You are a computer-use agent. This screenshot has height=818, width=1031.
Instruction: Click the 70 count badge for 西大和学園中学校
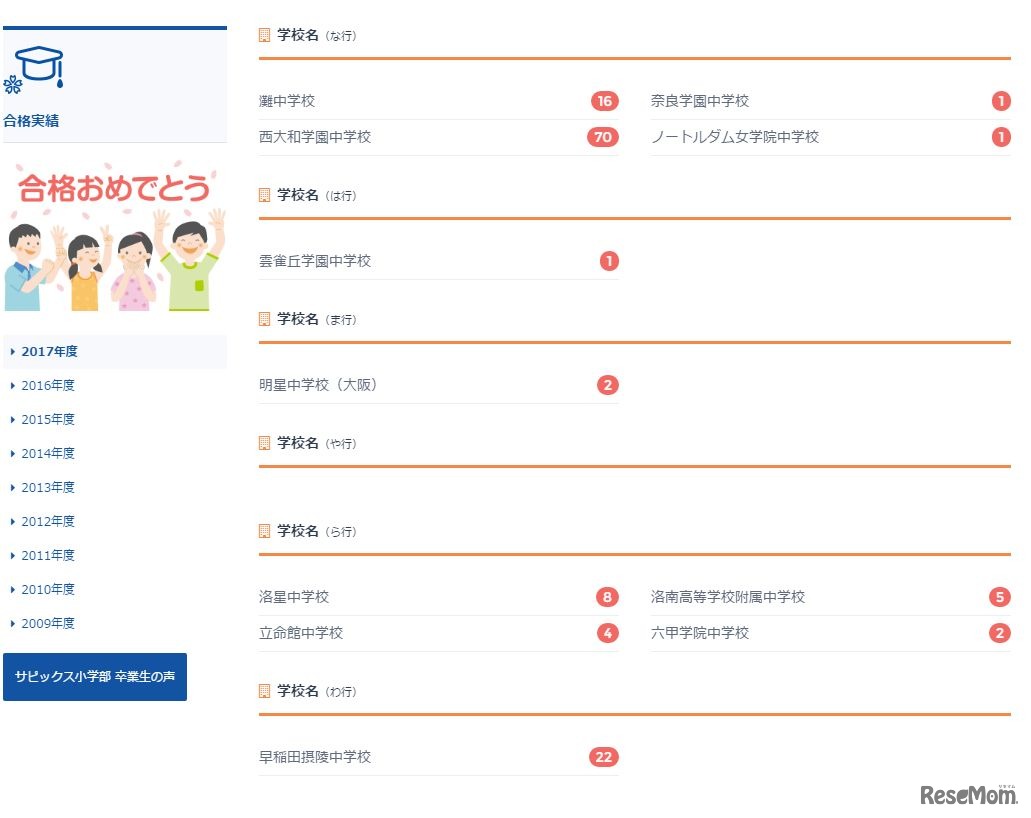[x=602, y=137]
